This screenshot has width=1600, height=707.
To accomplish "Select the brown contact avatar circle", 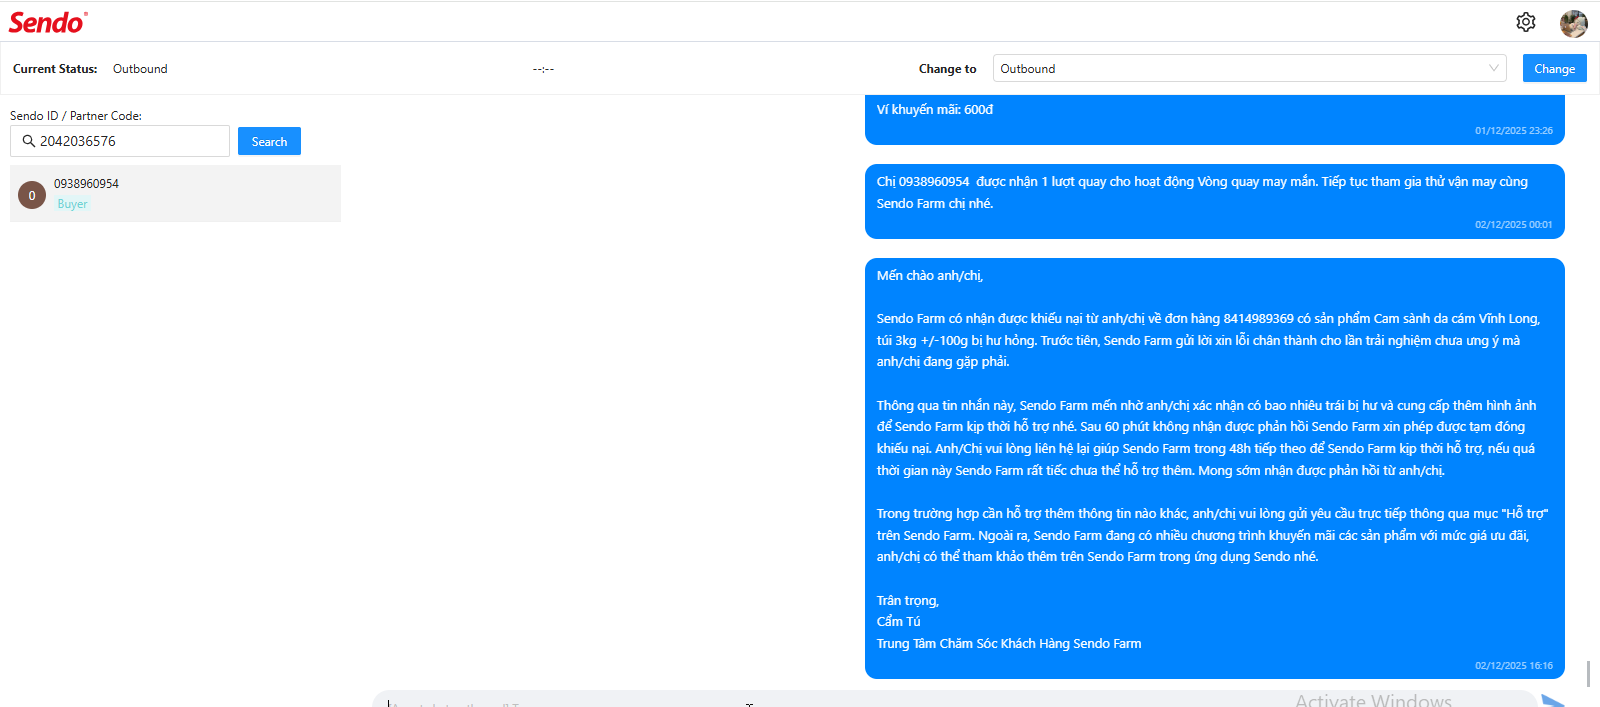I will [x=32, y=195].
